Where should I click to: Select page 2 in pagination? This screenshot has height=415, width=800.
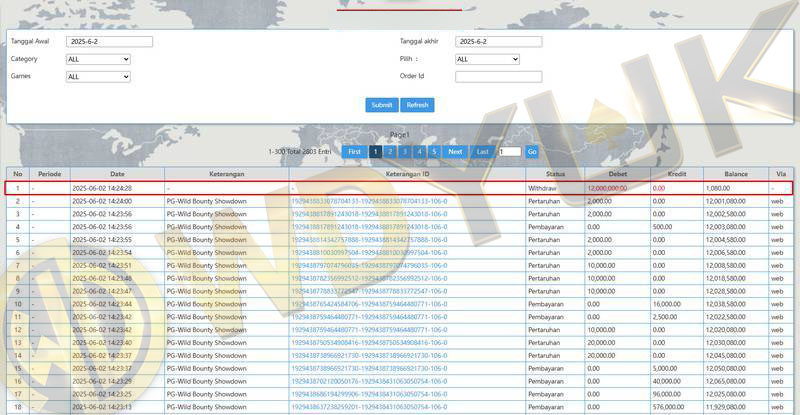point(391,151)
